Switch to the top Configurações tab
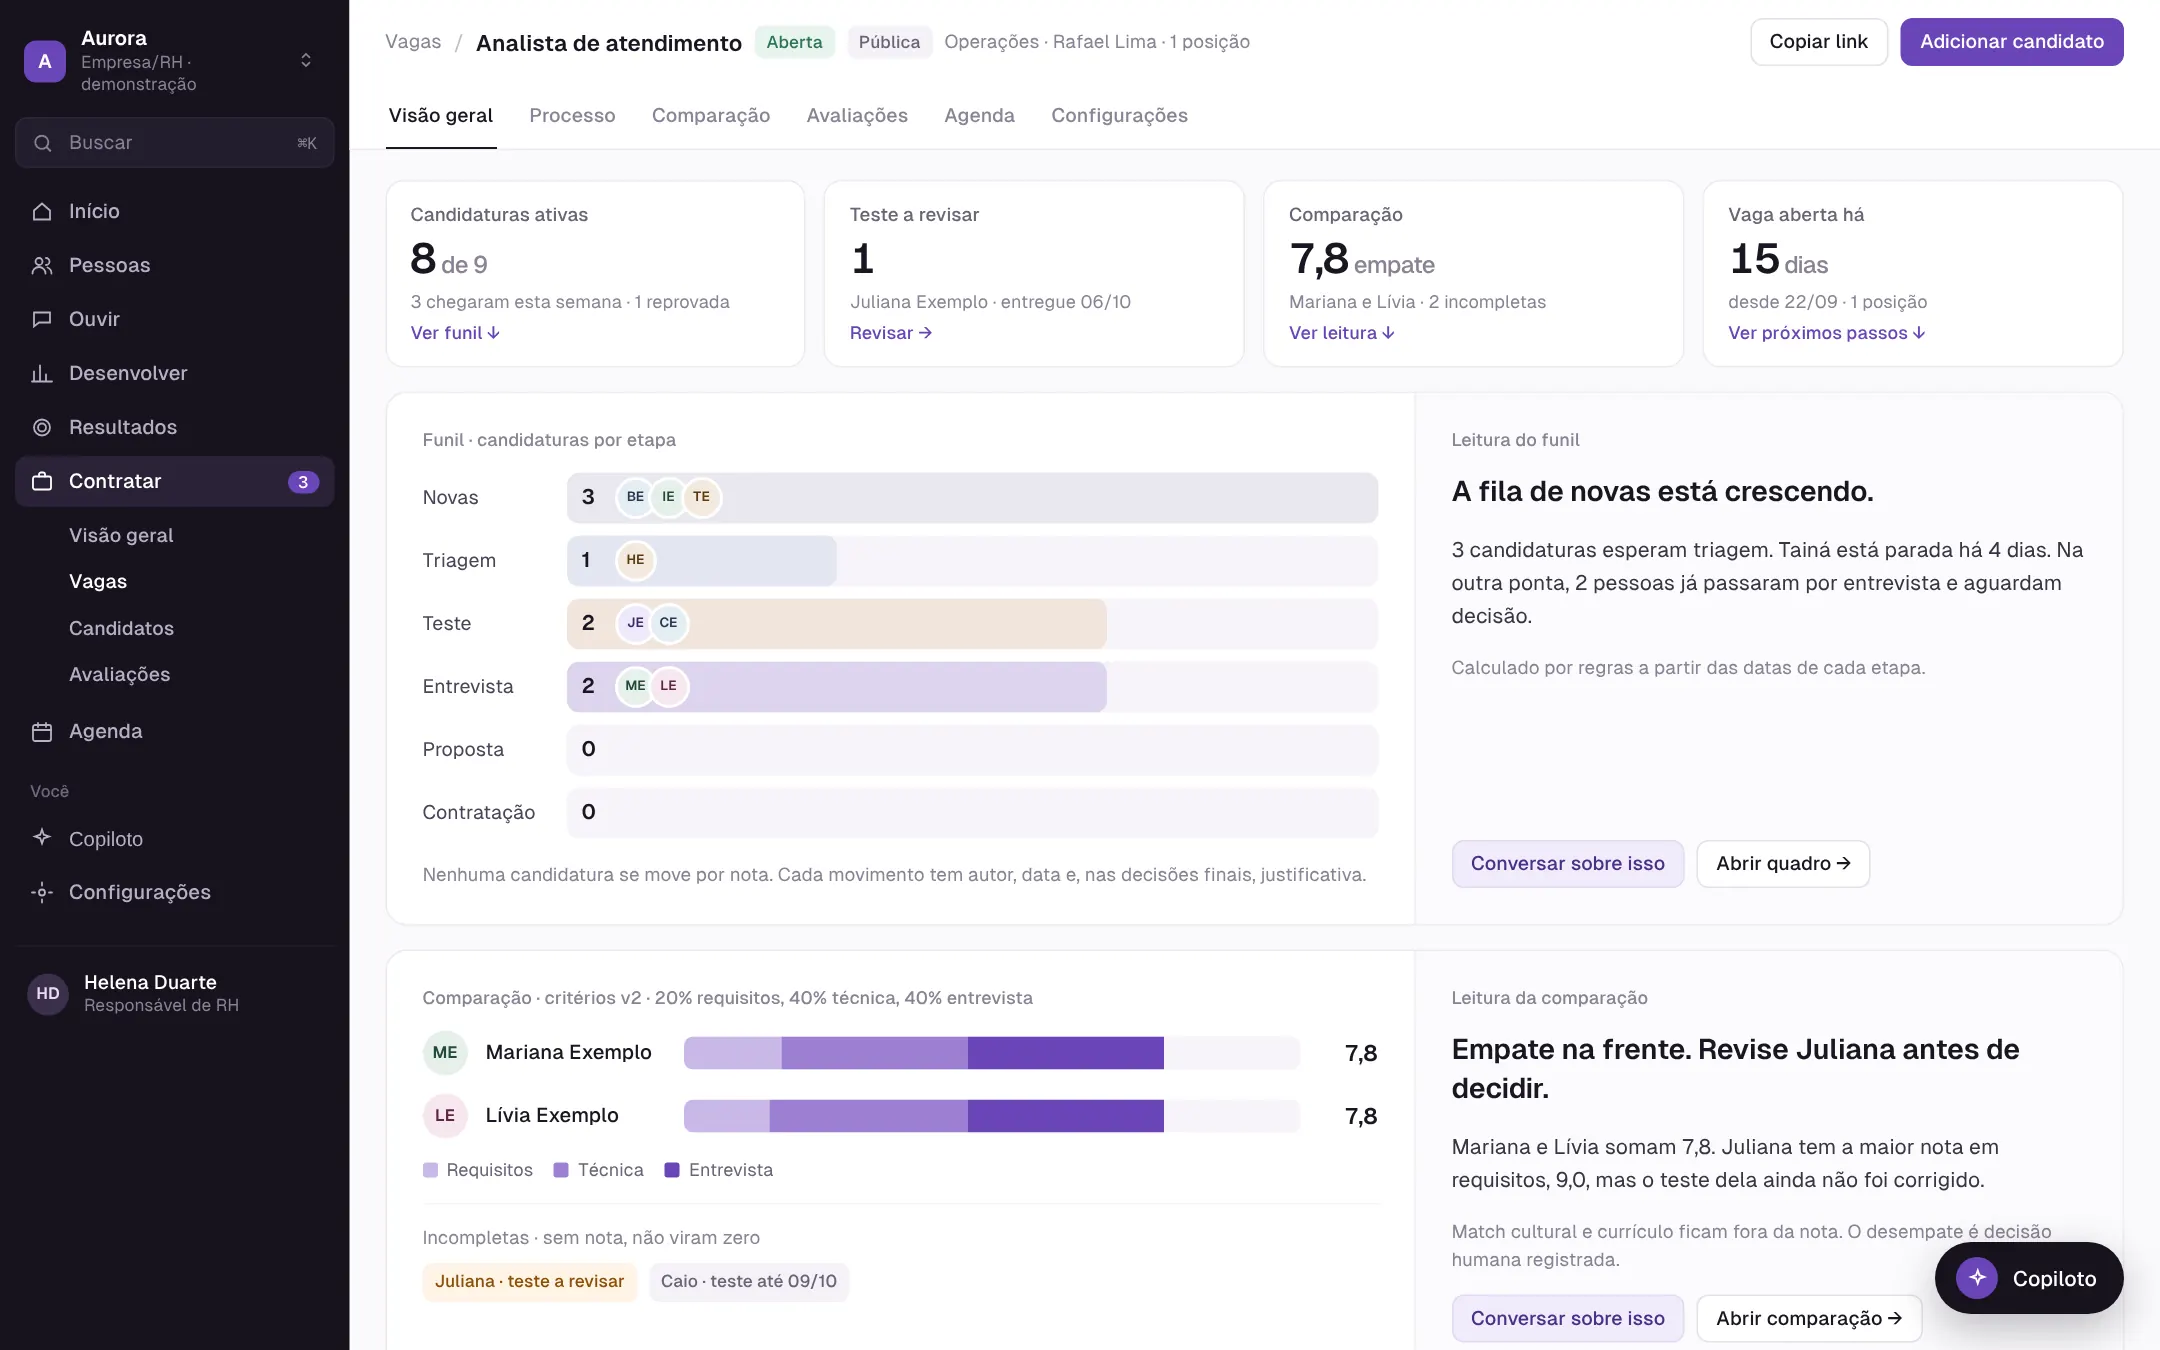 point(1119,115)
